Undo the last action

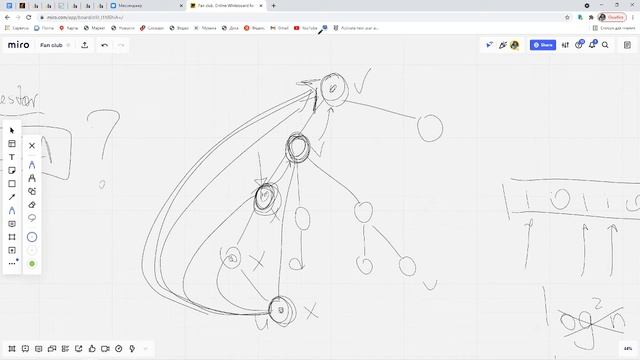[x=104, y=45]
